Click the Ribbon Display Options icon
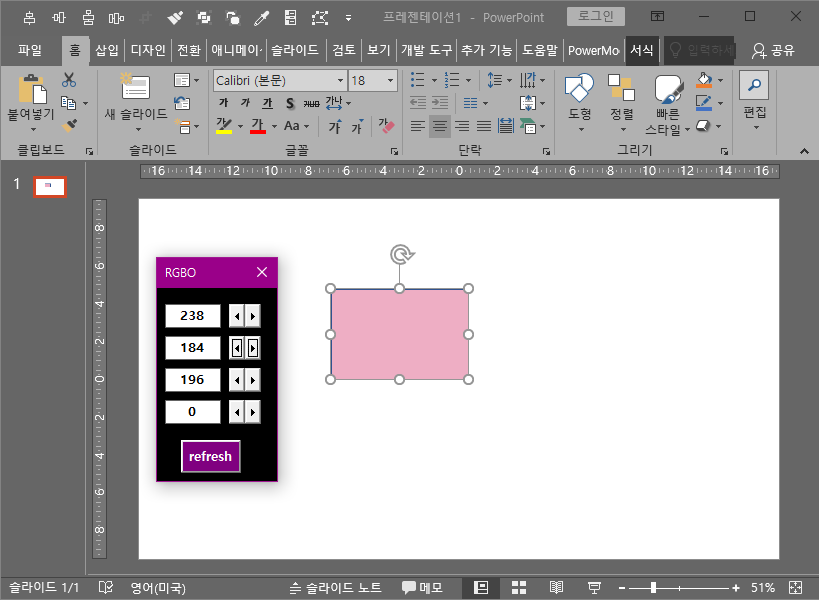The image size is (819, 601). (658, 16)
